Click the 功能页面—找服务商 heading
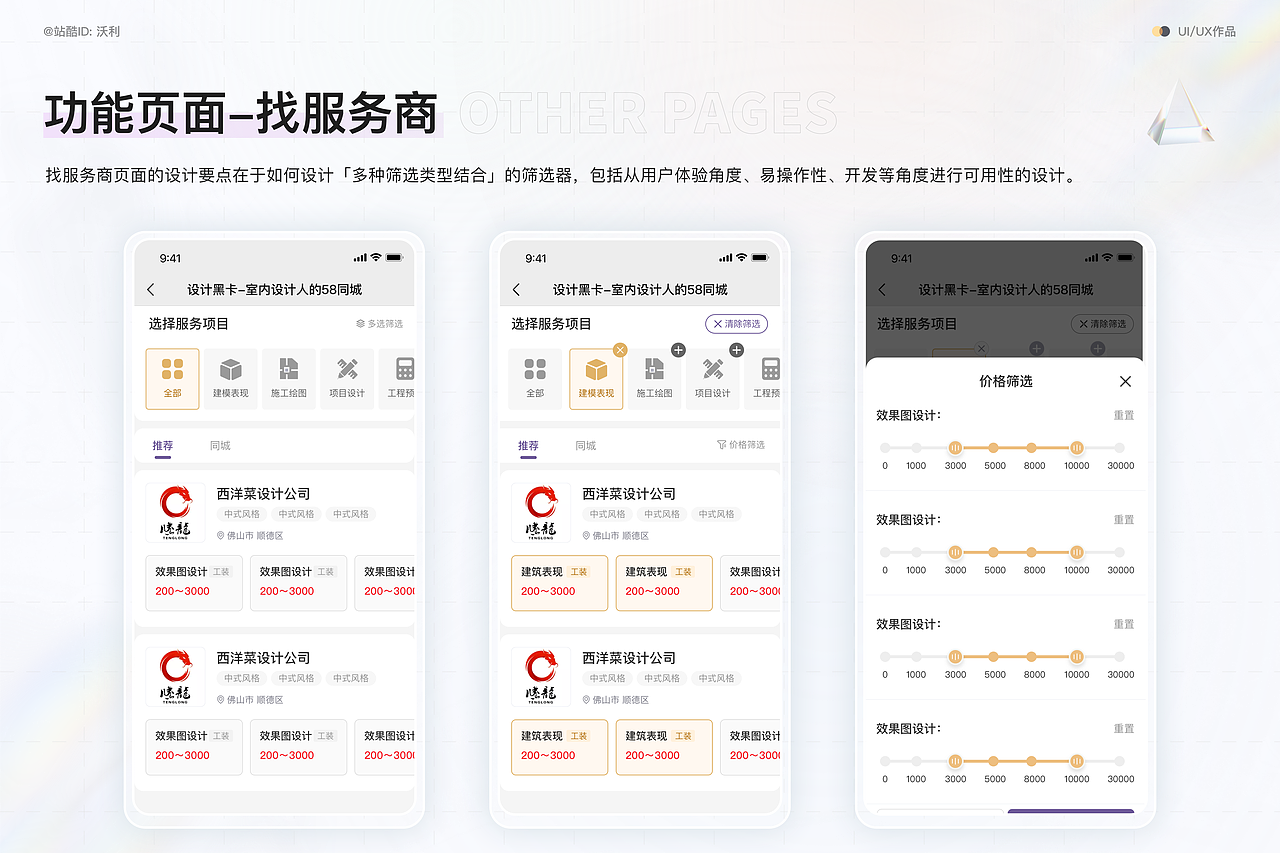Image resolution: width=1280 pixels, height=853 pixels. pos(242,113)
